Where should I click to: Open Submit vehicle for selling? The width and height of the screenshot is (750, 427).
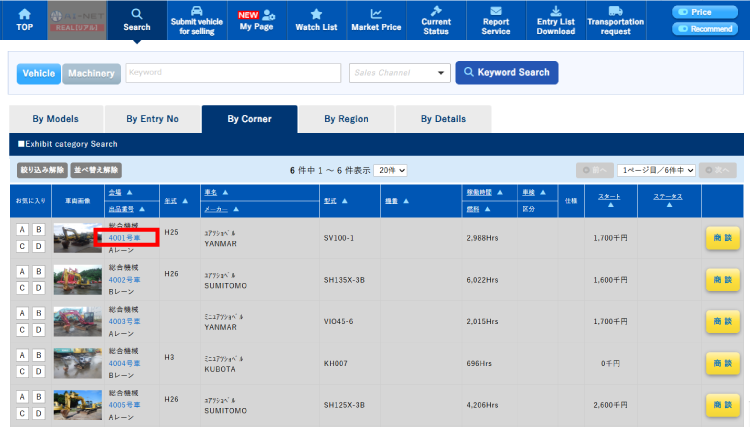click(197, 20)
